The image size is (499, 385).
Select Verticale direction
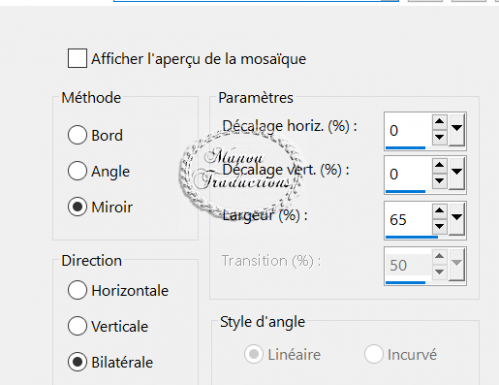(x=77, y=326)
